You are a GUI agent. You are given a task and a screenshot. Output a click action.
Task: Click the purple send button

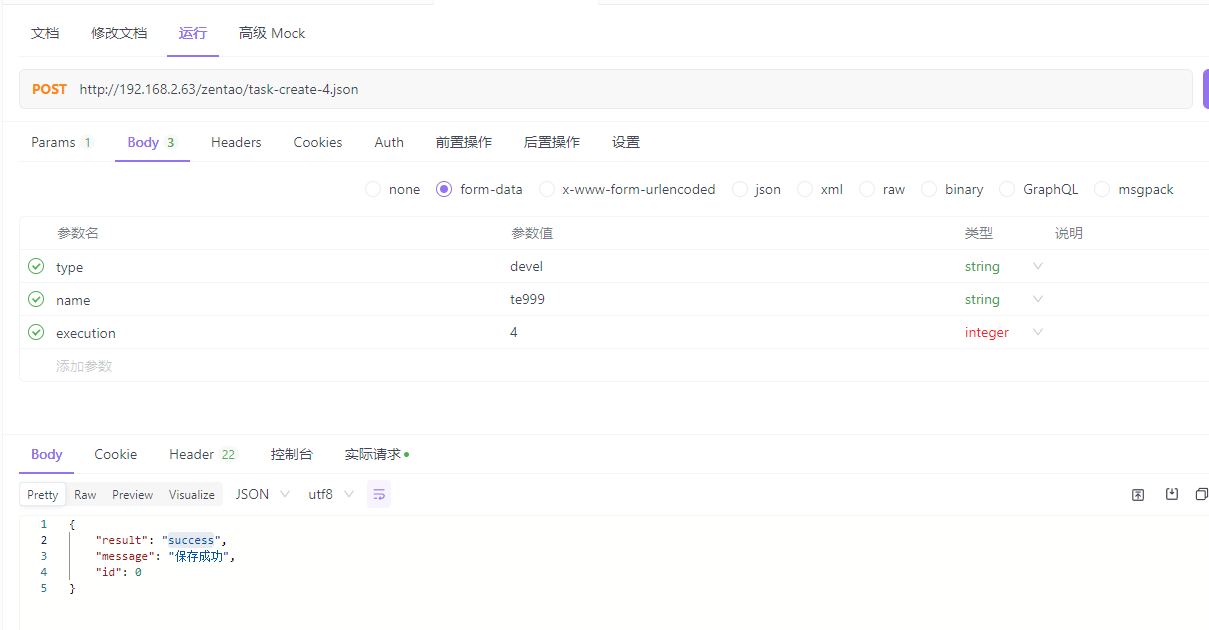[1205, 89]
